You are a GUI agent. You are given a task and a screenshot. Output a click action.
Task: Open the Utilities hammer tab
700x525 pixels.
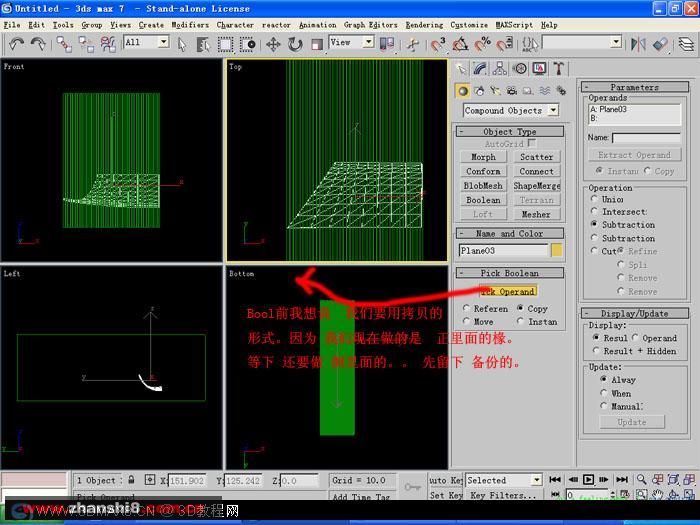[558, 68]
